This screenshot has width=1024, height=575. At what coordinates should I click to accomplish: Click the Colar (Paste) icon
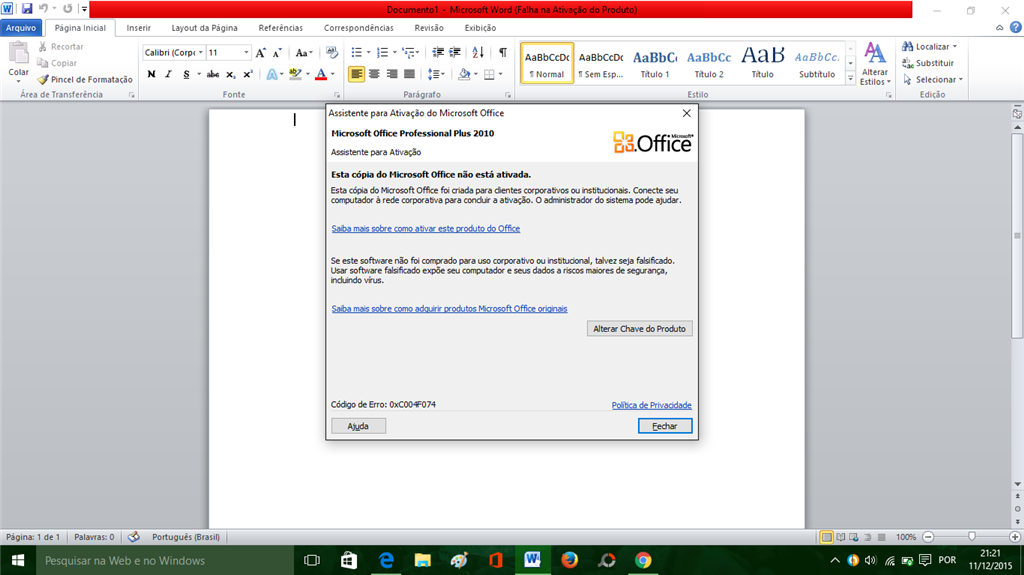coord(18,53)
